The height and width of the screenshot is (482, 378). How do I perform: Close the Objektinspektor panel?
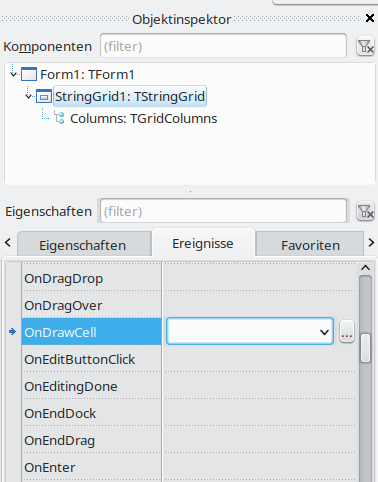click(370, 18)
